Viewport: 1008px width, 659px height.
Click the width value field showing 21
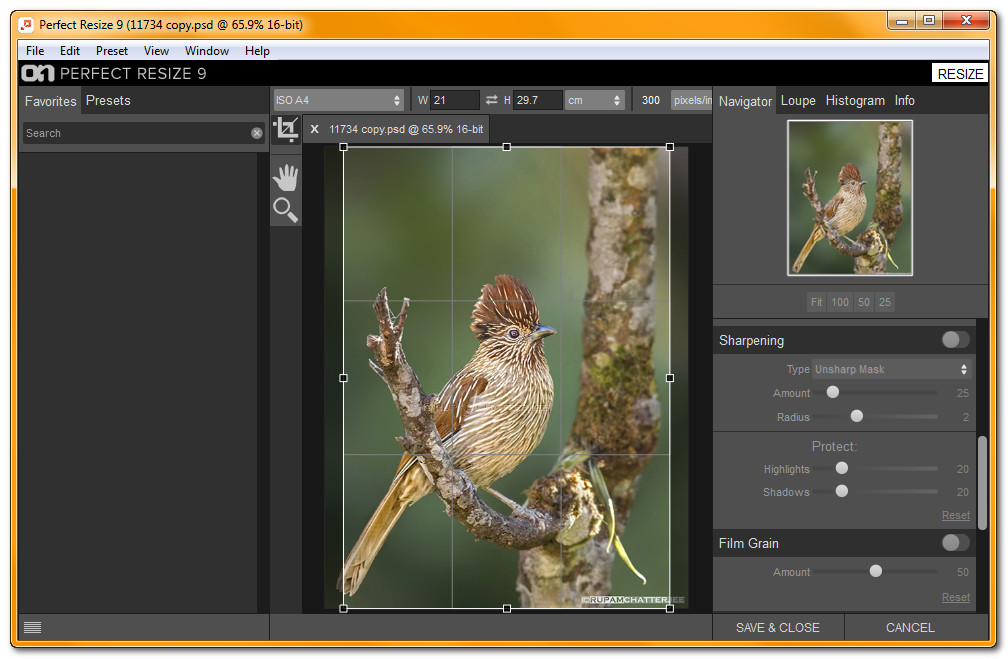click(x=454, y=100)
